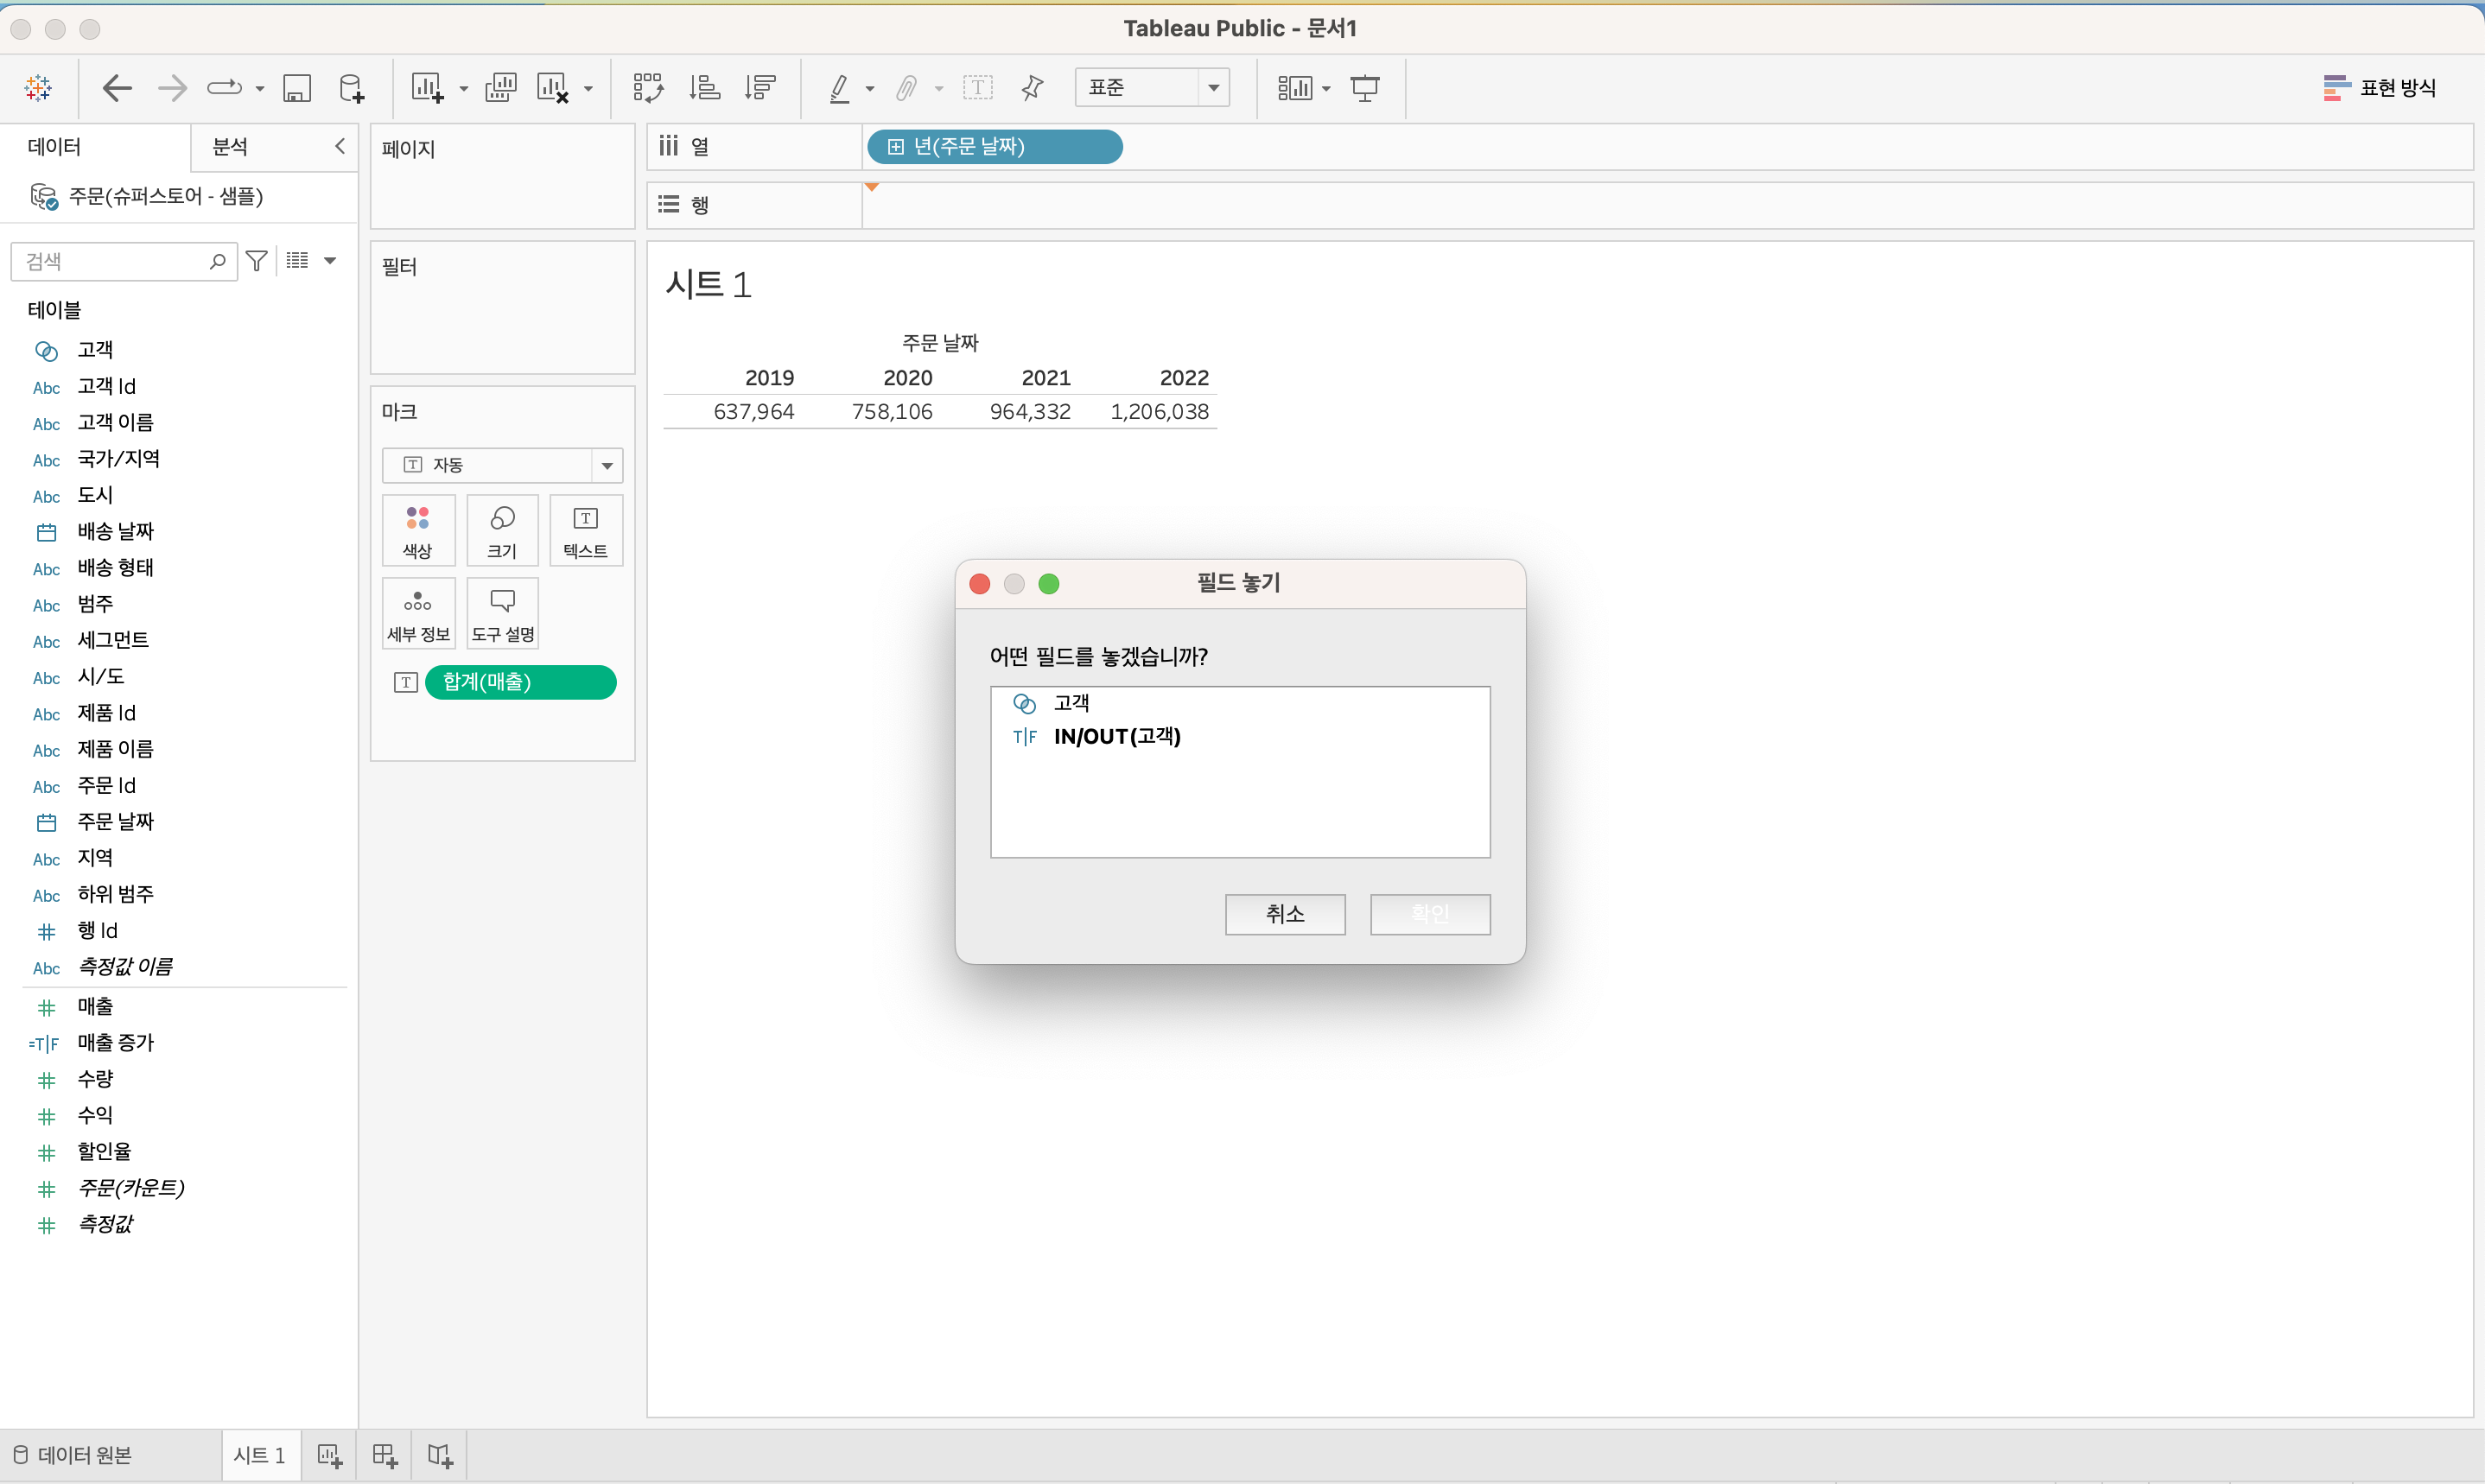The width and height of the screenshot is (2485, 1484).
Task: Click the group members paperclip icon
Action: [906, 88]
